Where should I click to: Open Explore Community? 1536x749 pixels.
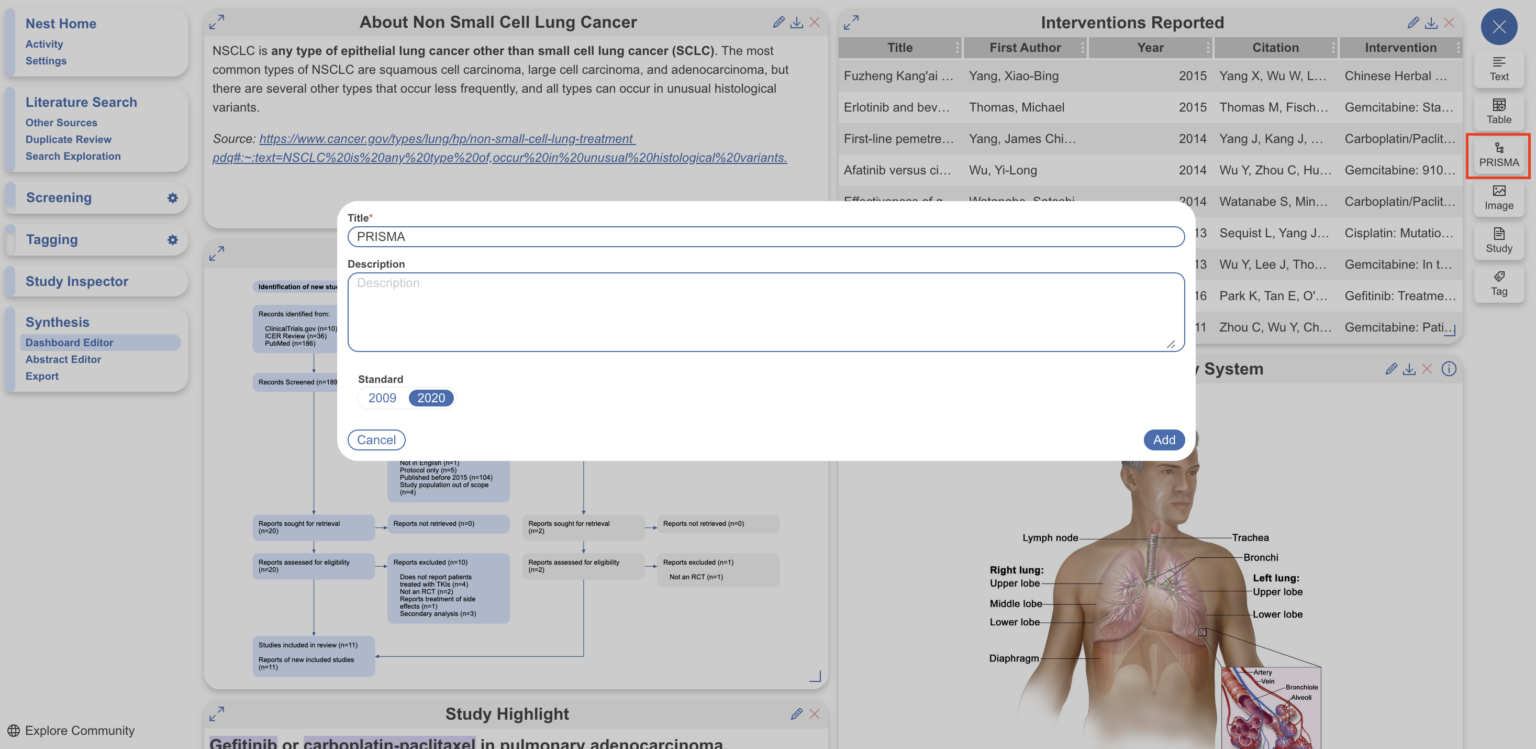[71, 730]
